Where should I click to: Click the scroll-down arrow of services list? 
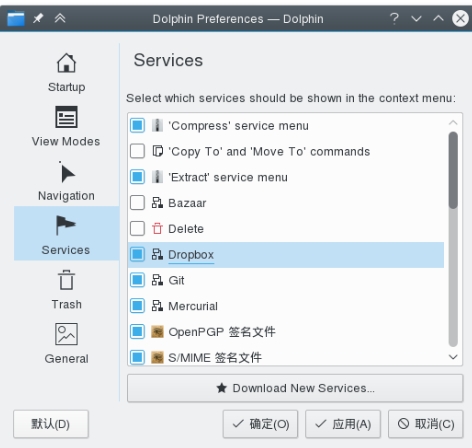pyautogui.click(x=453, y=357)
